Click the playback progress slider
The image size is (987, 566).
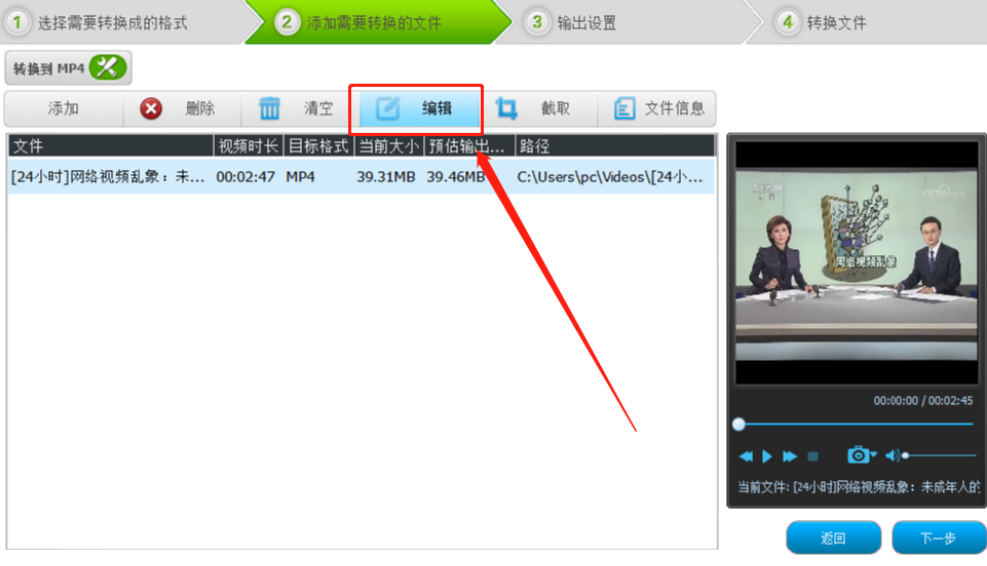click(856, 424)
